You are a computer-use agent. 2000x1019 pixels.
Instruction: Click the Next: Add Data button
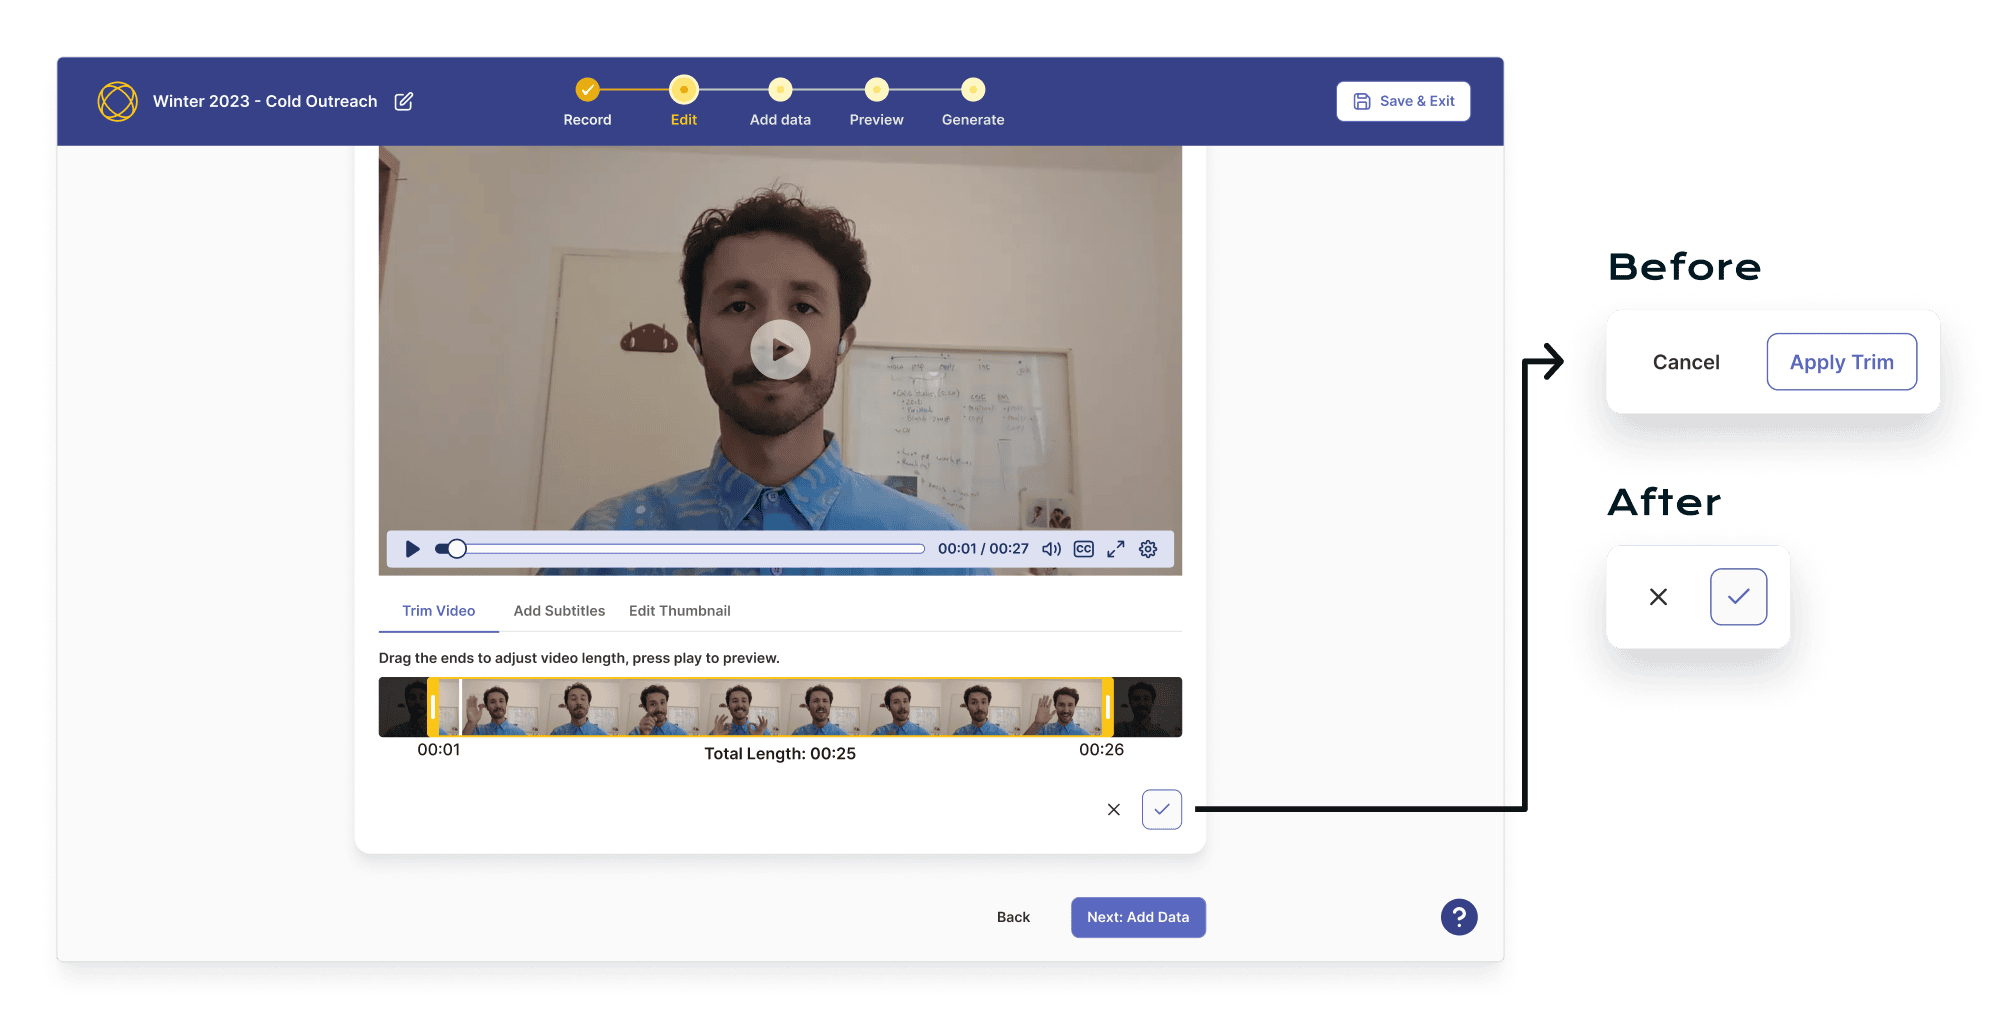[1138, 917]
